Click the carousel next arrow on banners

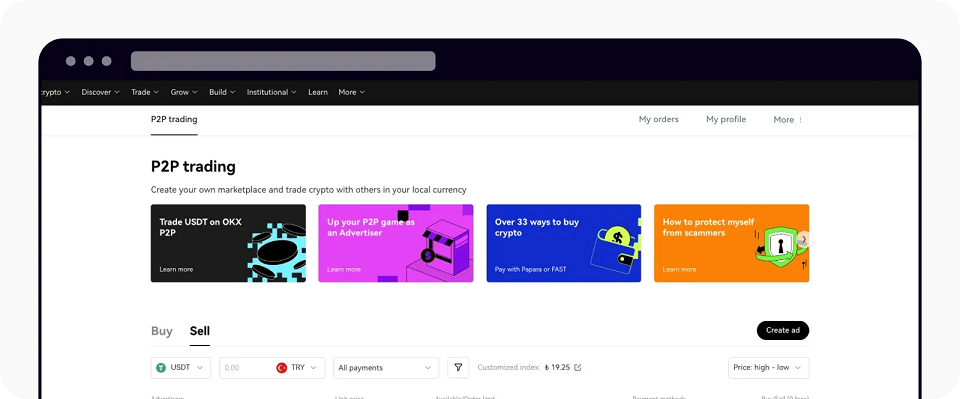[804, 239]
